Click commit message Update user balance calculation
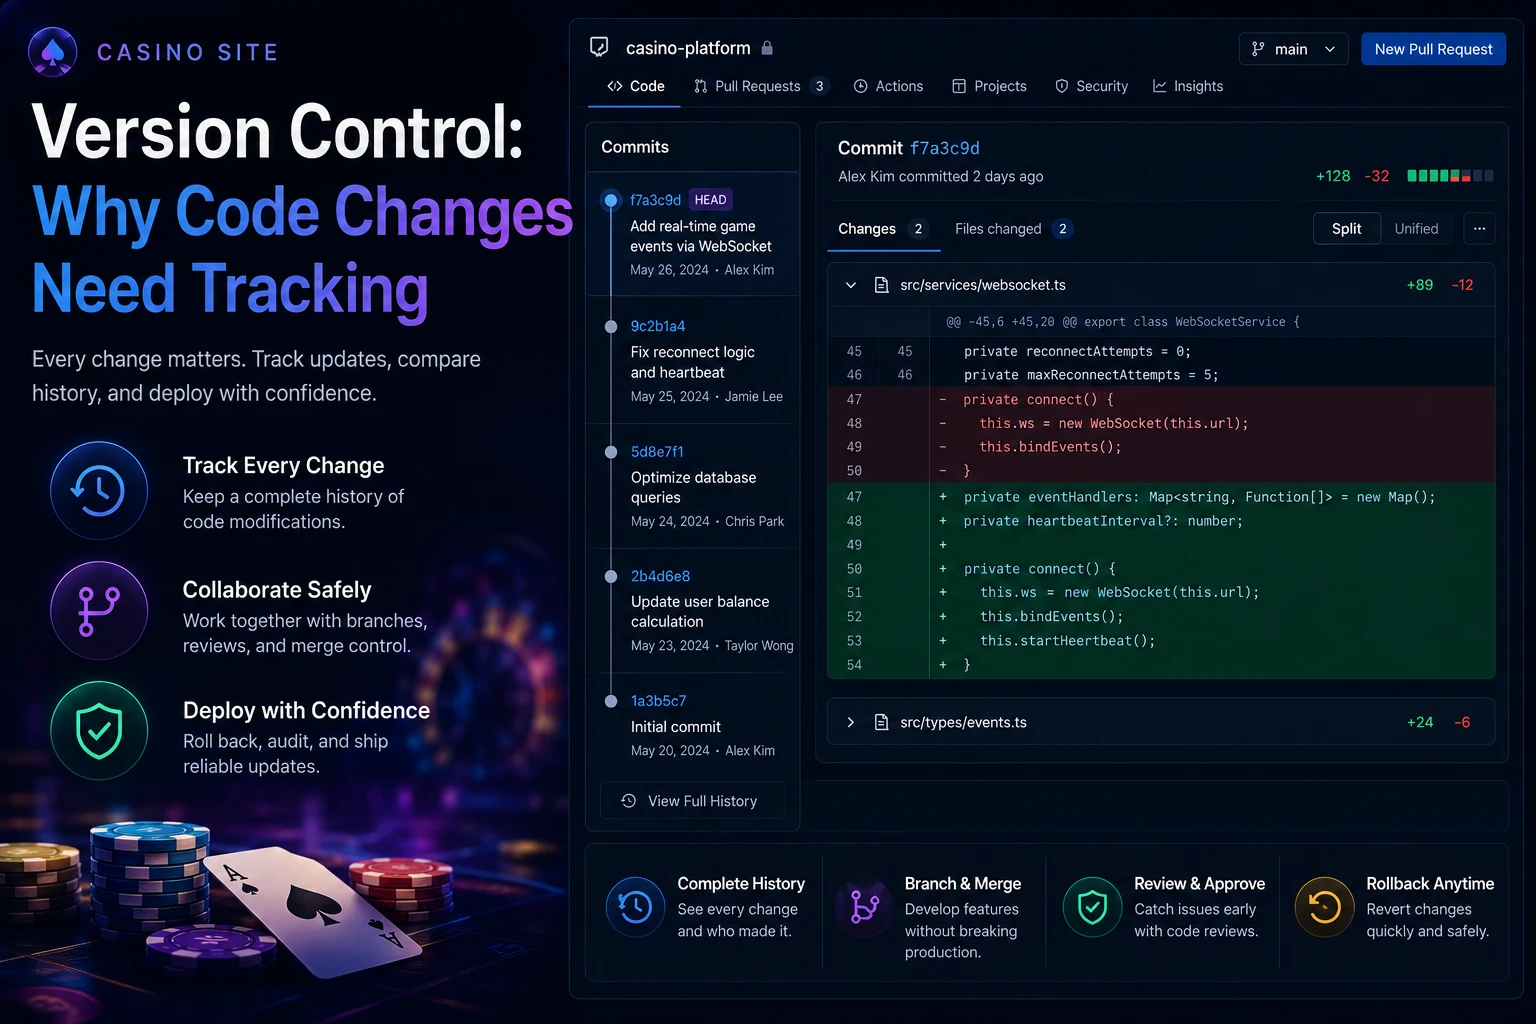The image size is (1536, 1024). click(x=700, y=611)
